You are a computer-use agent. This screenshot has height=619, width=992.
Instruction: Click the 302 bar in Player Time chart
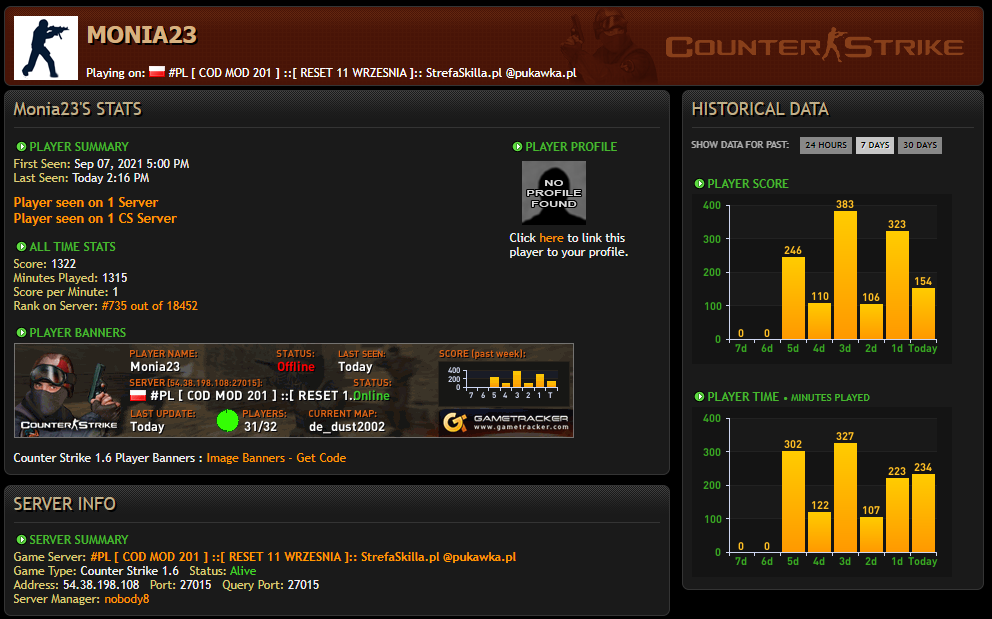[793, 502]
